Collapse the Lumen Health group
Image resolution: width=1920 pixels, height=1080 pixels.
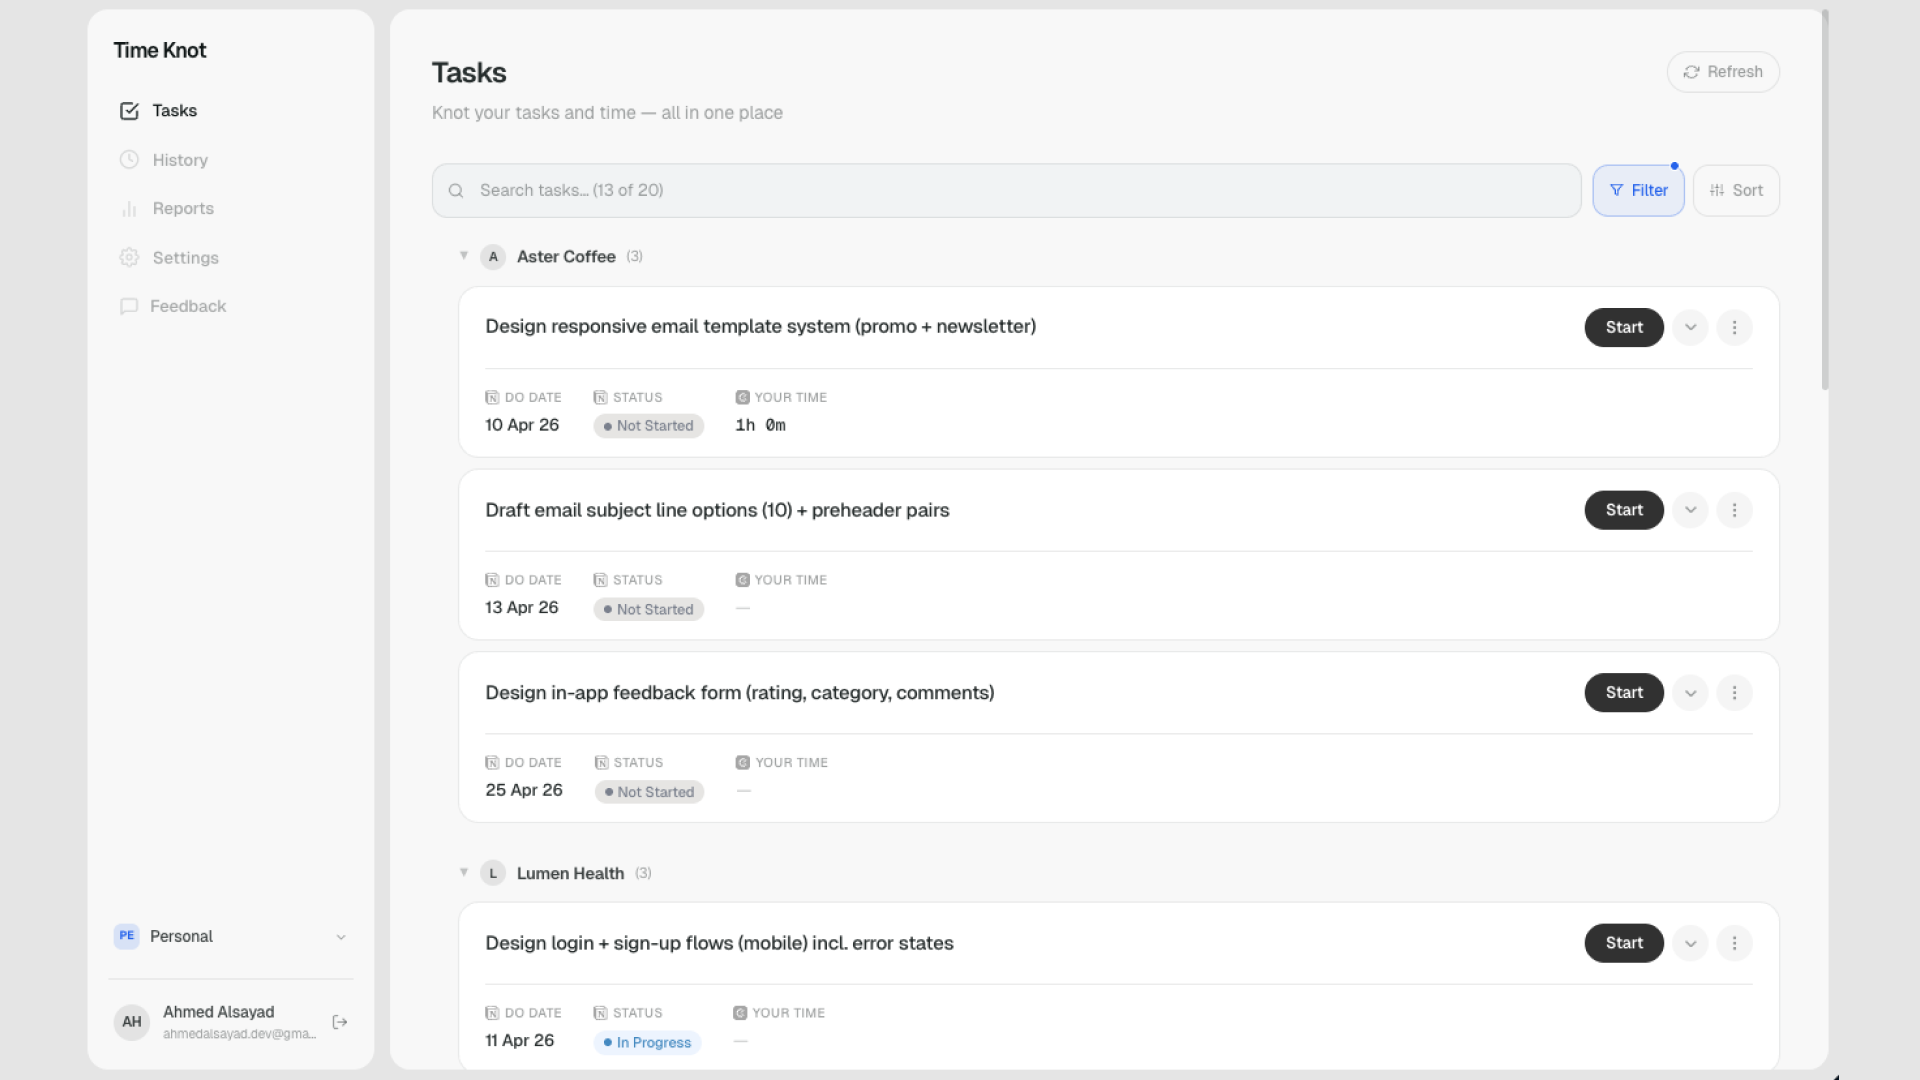coord(464,872)
